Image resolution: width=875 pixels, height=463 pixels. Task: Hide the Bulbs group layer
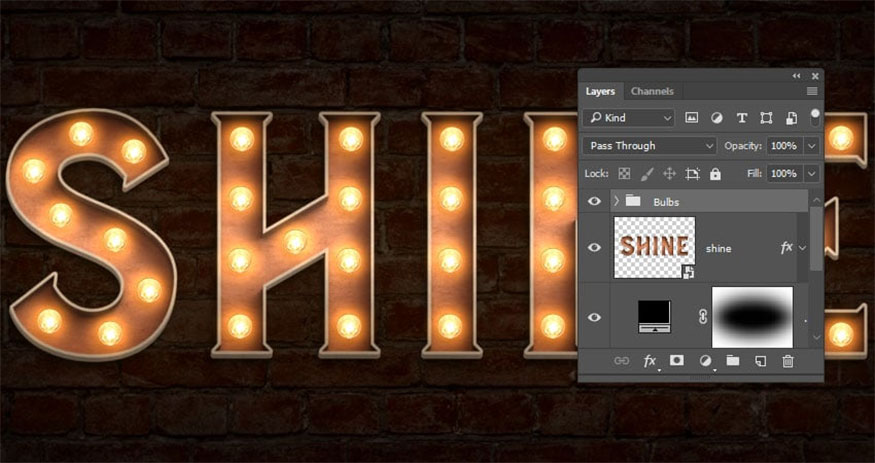(595, 201)
